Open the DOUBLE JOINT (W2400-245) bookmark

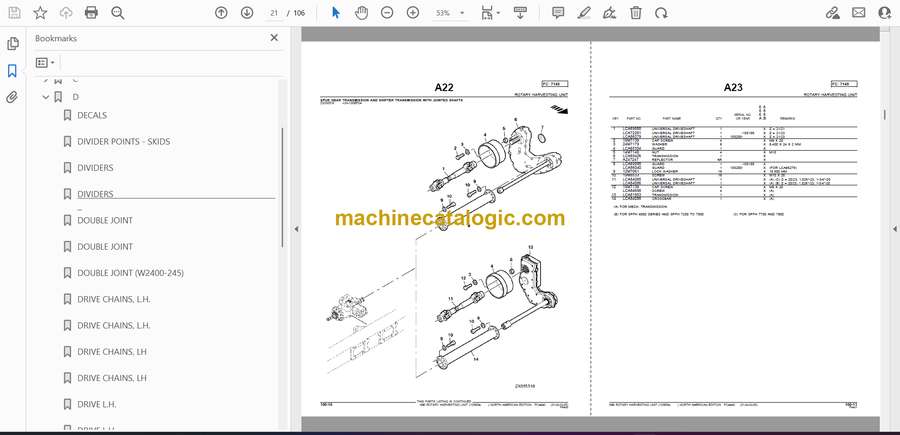pyautogui.click(x=130, y=273)
